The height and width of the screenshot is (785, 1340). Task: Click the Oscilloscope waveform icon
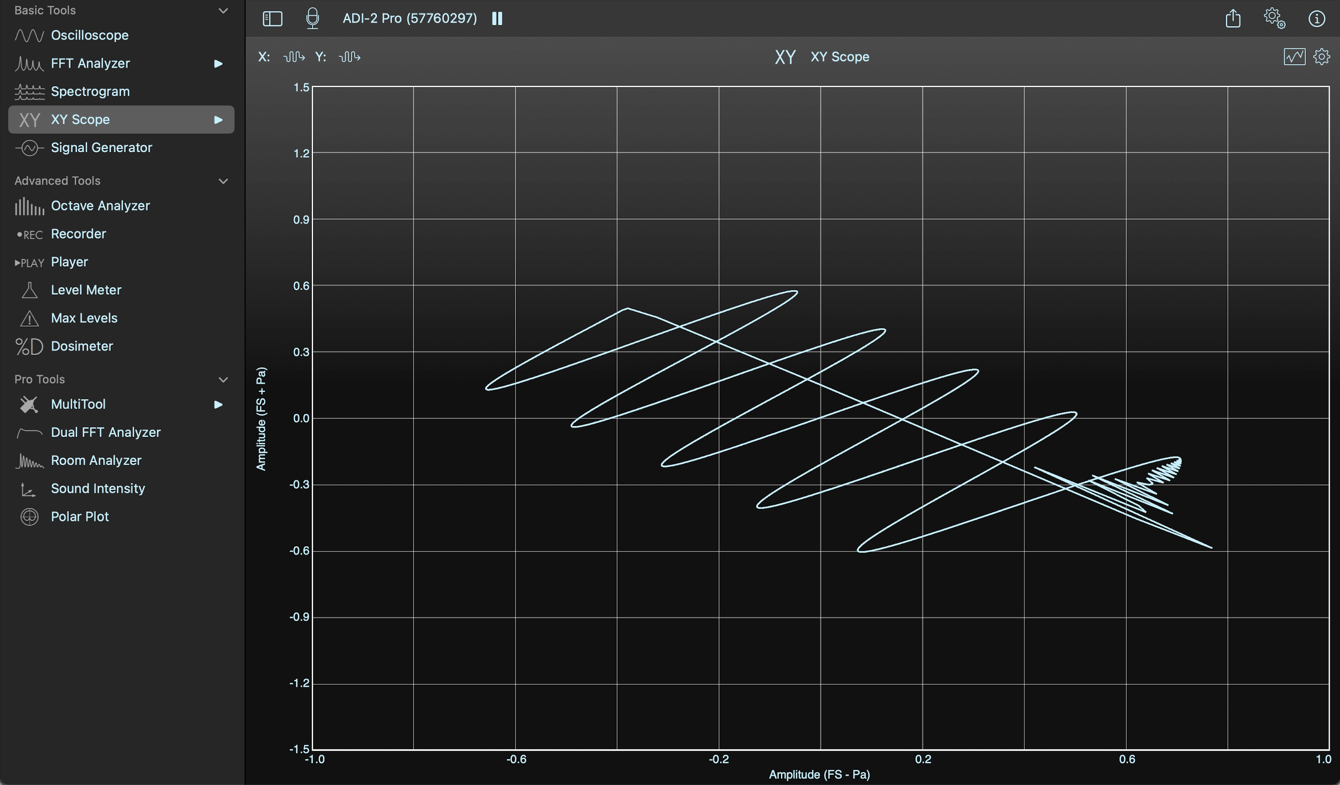29,36
